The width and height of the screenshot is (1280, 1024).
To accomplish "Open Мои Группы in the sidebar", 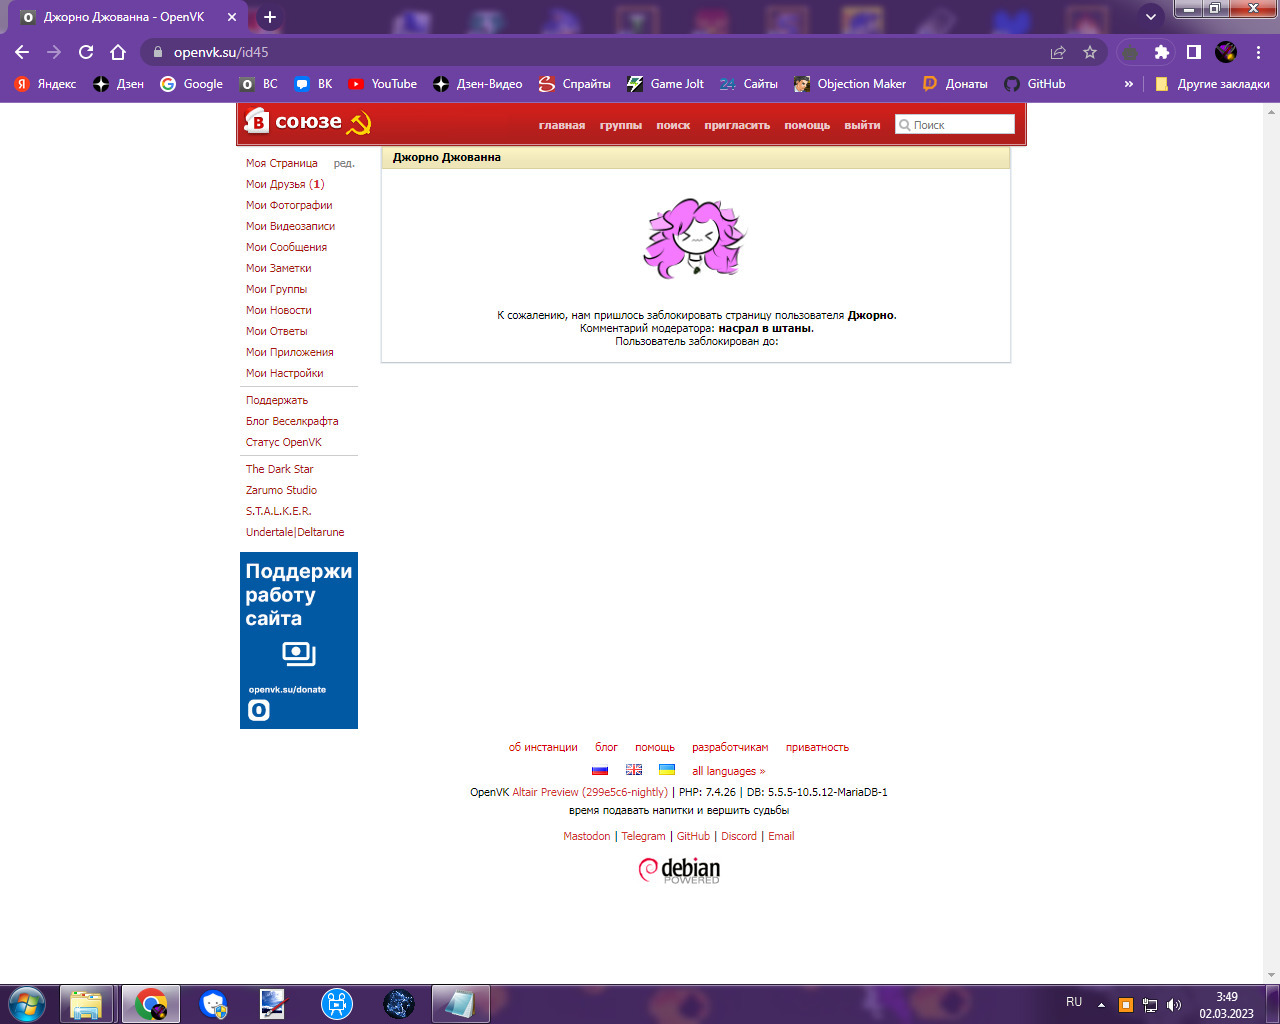I will (x=277, y=289).
